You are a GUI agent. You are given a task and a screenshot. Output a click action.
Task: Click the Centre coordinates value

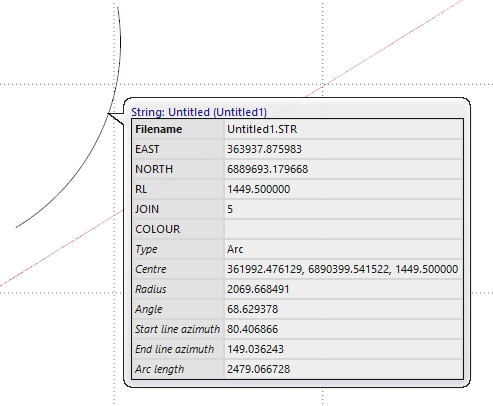coord(342,269)
